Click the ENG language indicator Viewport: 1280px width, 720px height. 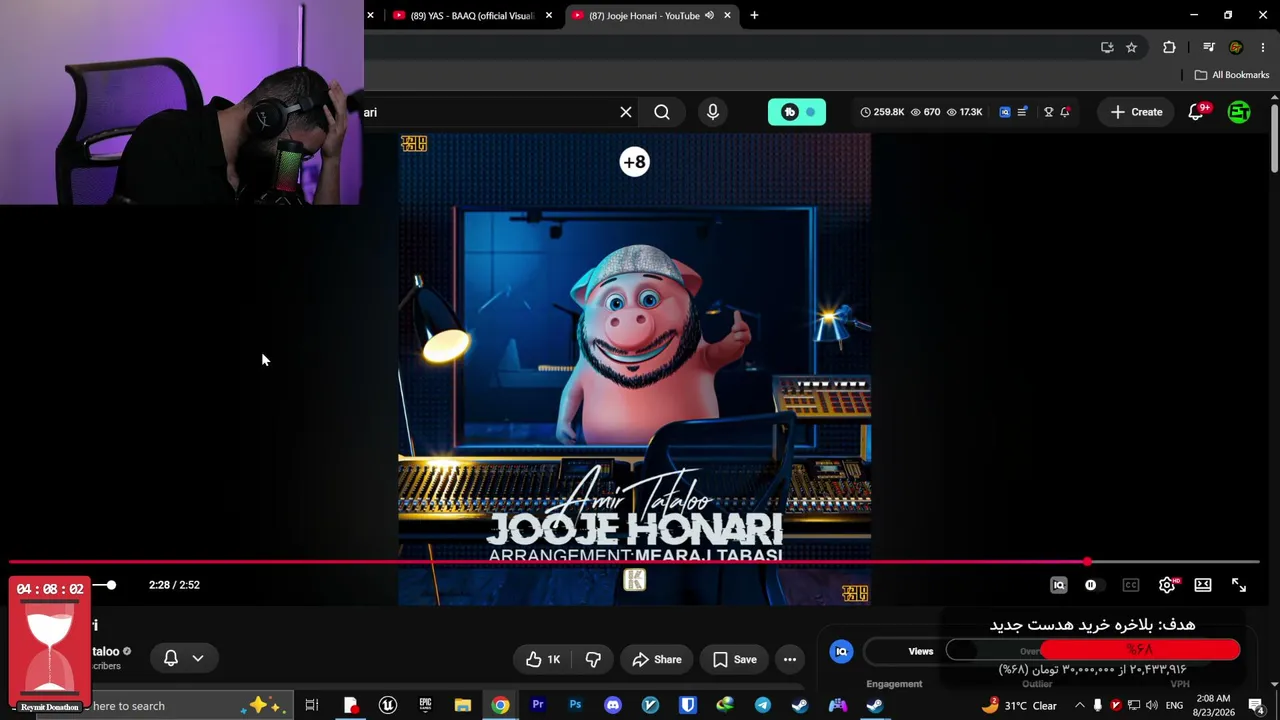click(1174, 706)
